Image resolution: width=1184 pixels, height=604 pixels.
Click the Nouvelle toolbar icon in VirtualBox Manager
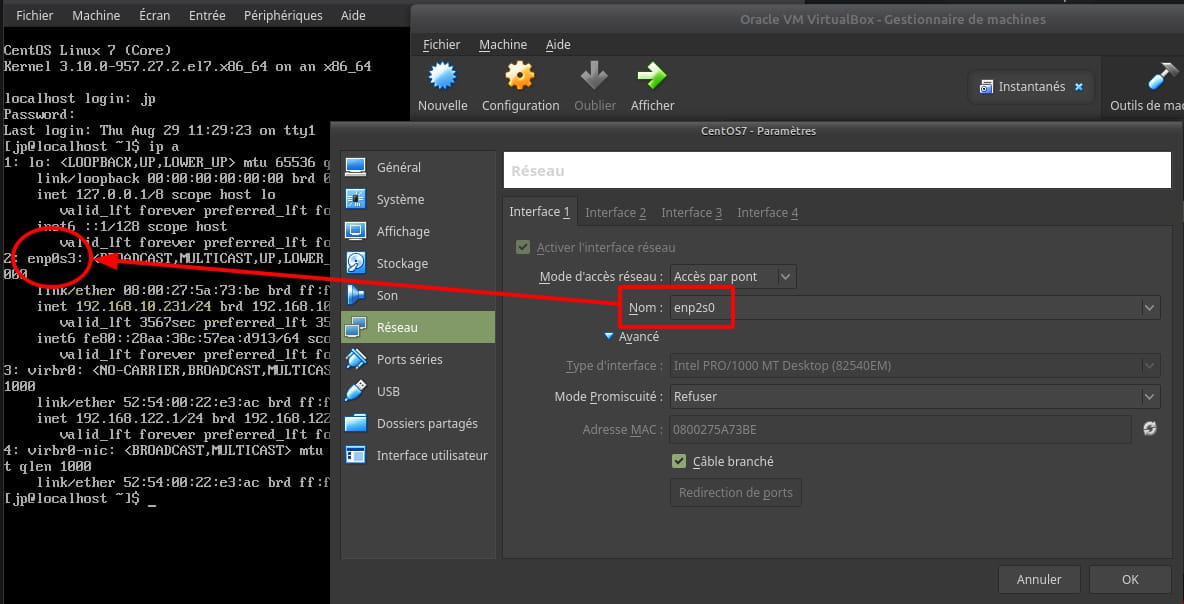[x=442, y=77]
